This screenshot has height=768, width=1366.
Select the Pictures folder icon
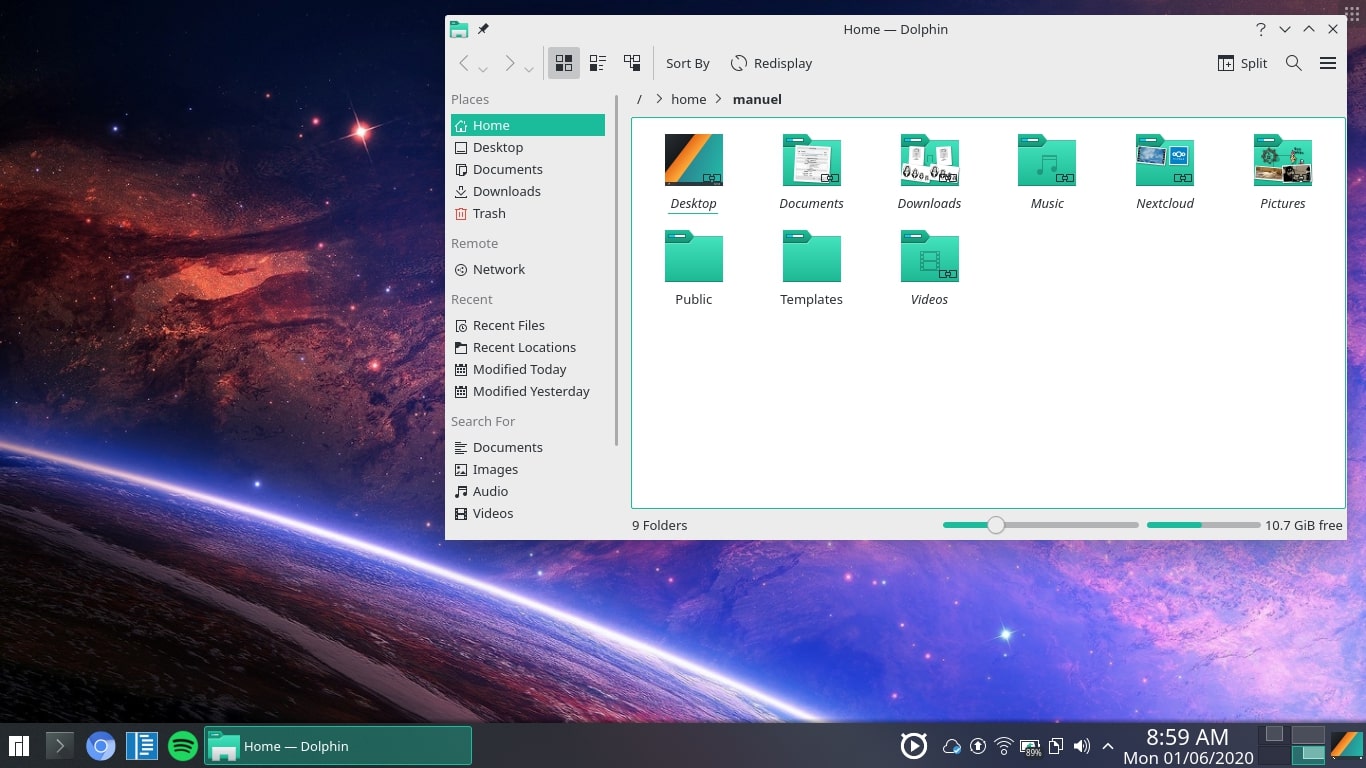pyautogui.click(x=1283, y=160)
